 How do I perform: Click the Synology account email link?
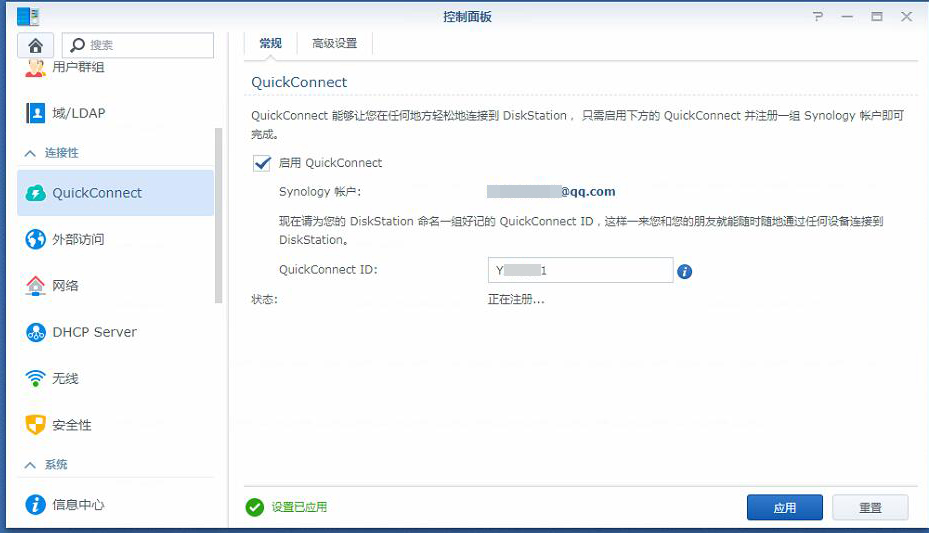coord(551,191)
